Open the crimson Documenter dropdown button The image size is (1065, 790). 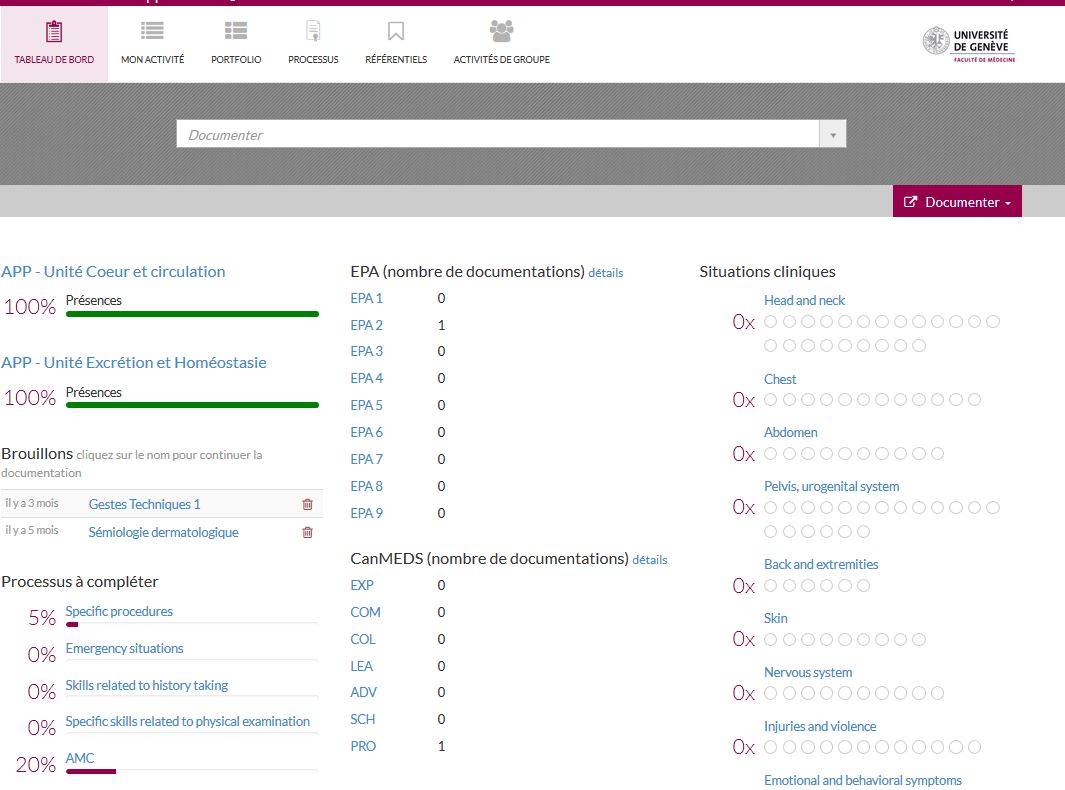[x=957, y=202]
